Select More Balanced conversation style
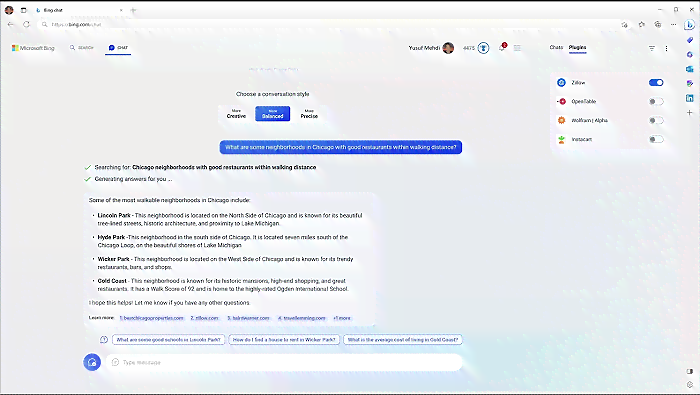Image resolution: width=700 pixels, height=395 pixels. pyautogui.click(x=272, y=114)
